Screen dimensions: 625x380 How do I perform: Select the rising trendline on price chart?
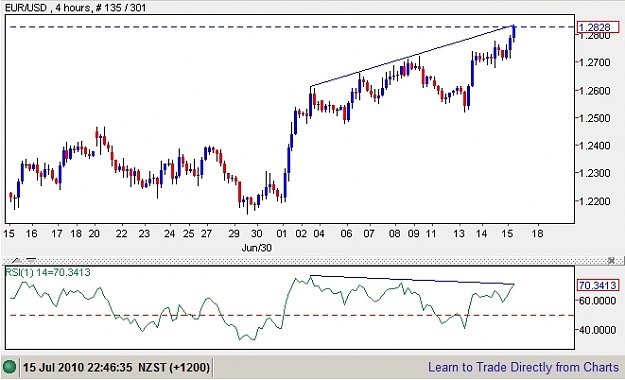pyautogui.click(x=412, y=56)
